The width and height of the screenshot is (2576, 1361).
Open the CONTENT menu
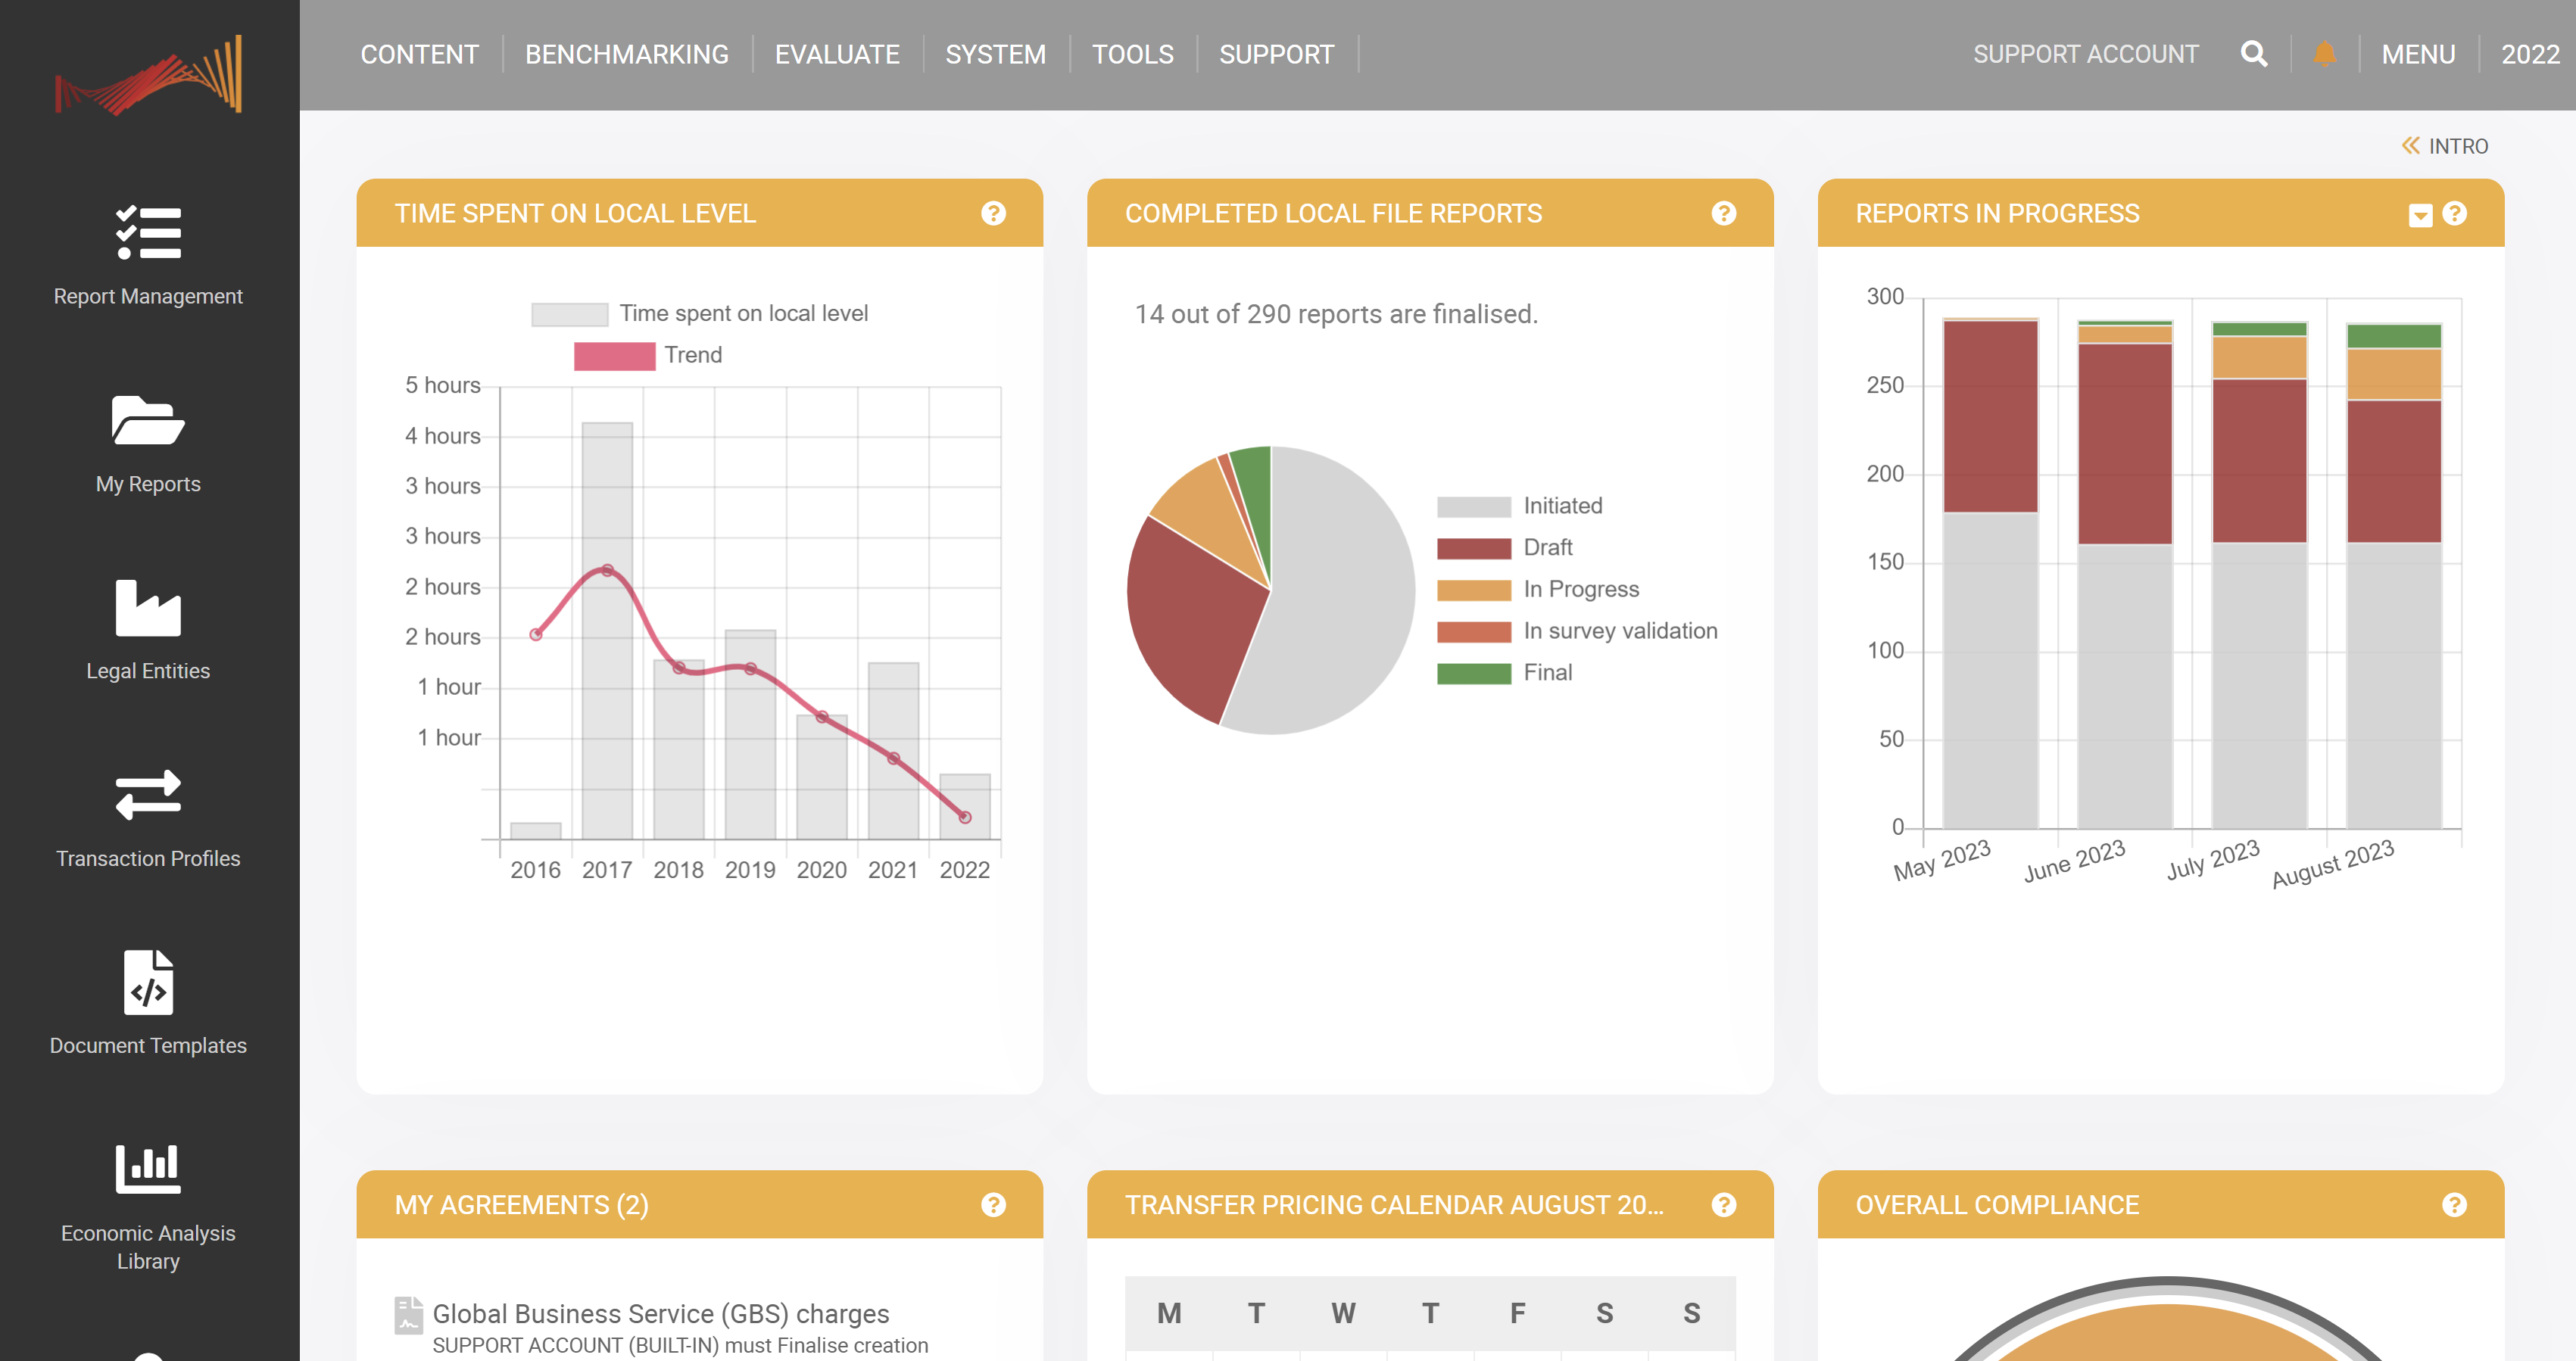[x=419, y=54]
